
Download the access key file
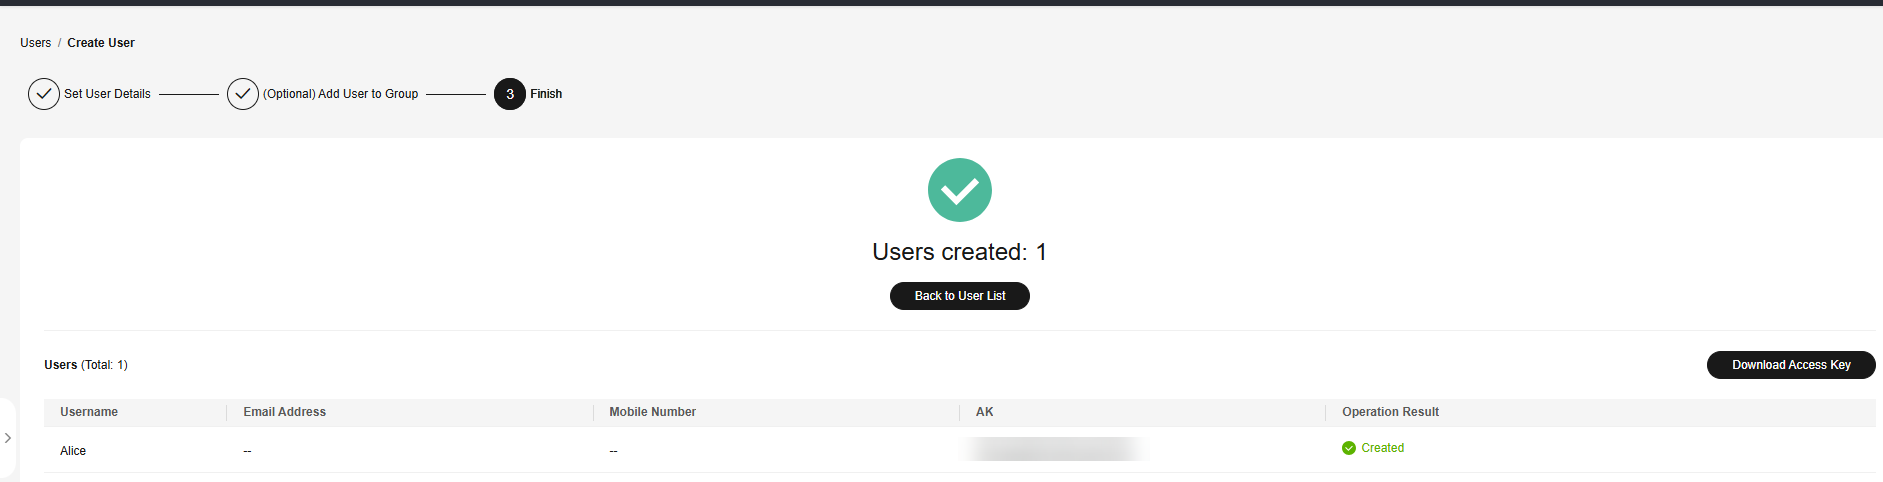(1791, 365)
